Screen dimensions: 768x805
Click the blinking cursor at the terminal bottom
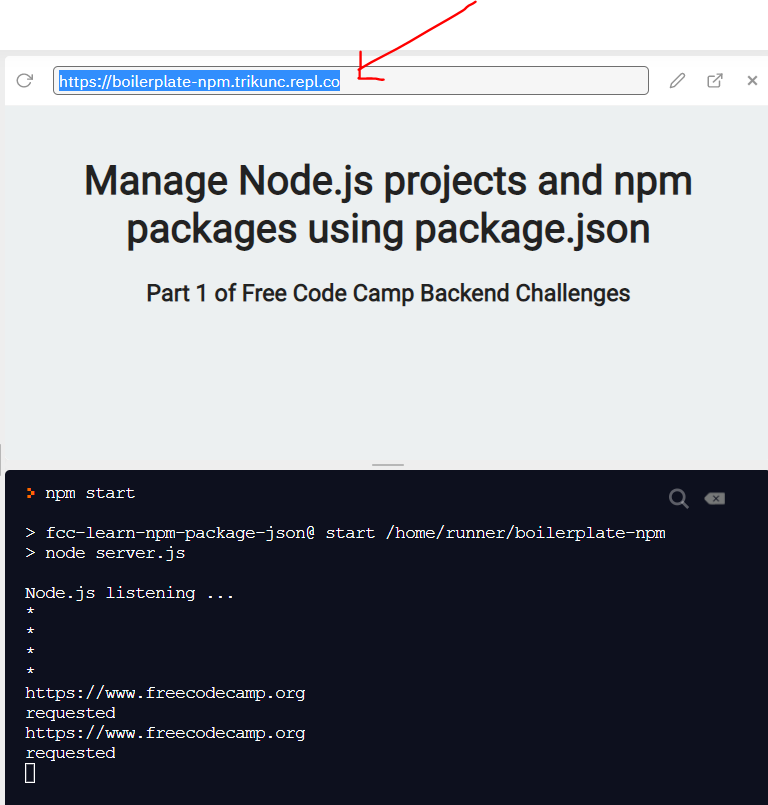tap(30, 772)
